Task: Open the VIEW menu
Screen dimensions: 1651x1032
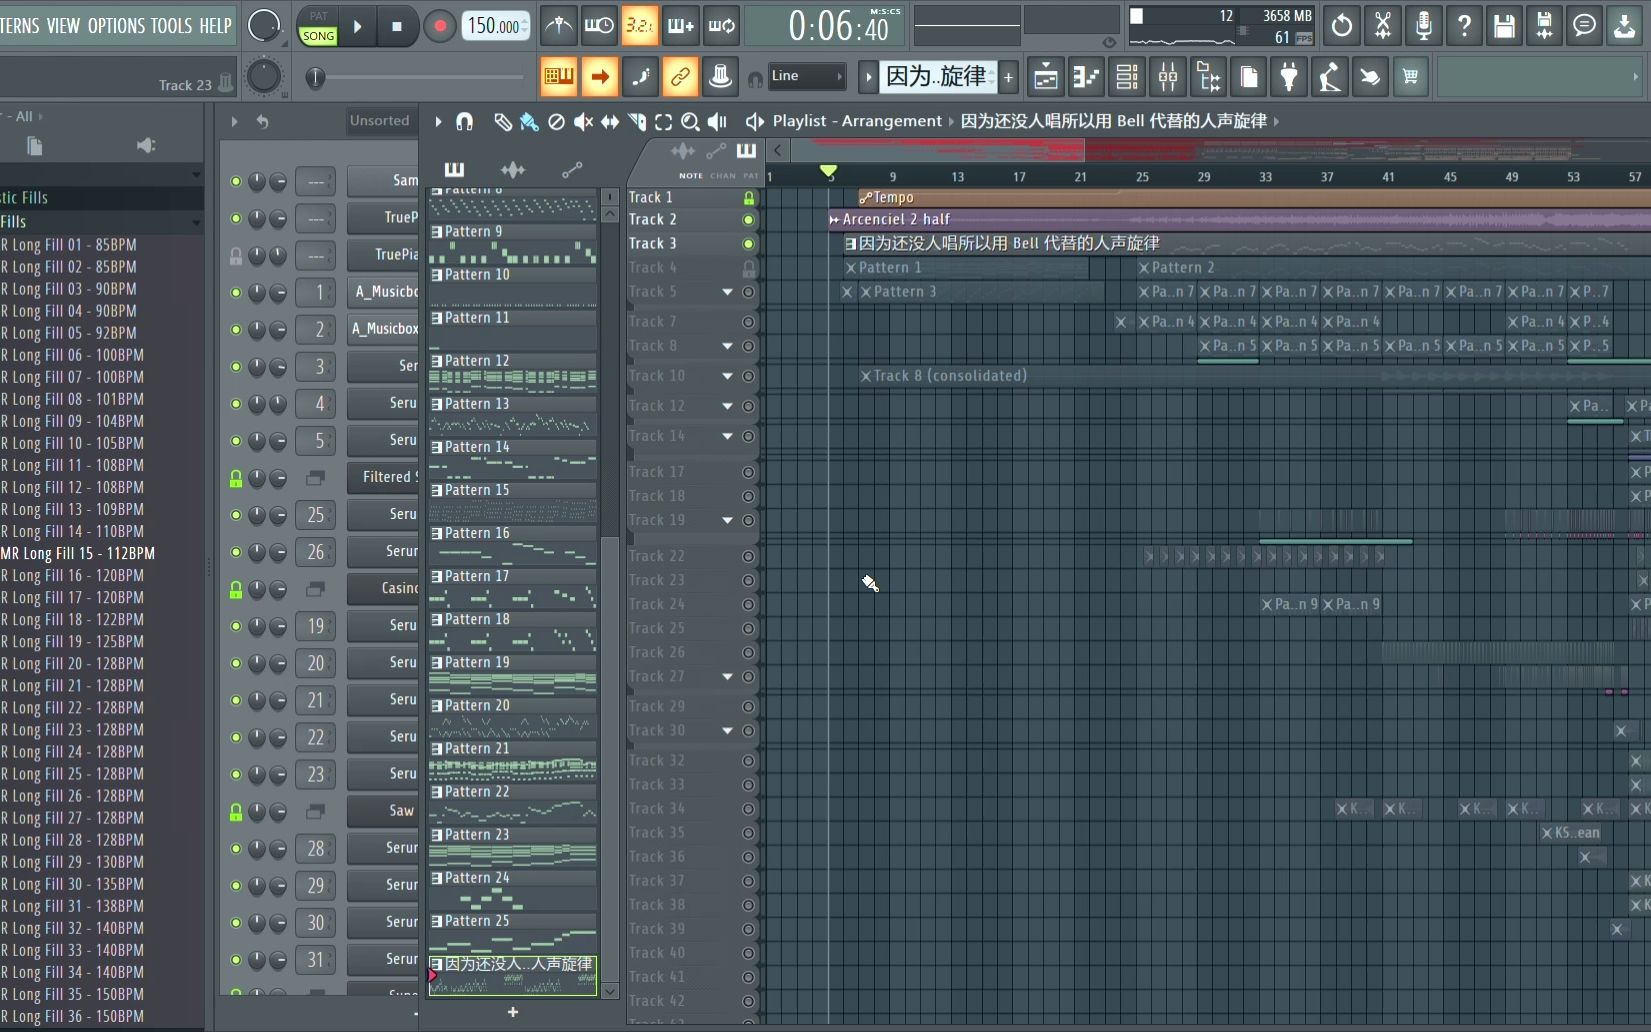Action: click(63, 26)
